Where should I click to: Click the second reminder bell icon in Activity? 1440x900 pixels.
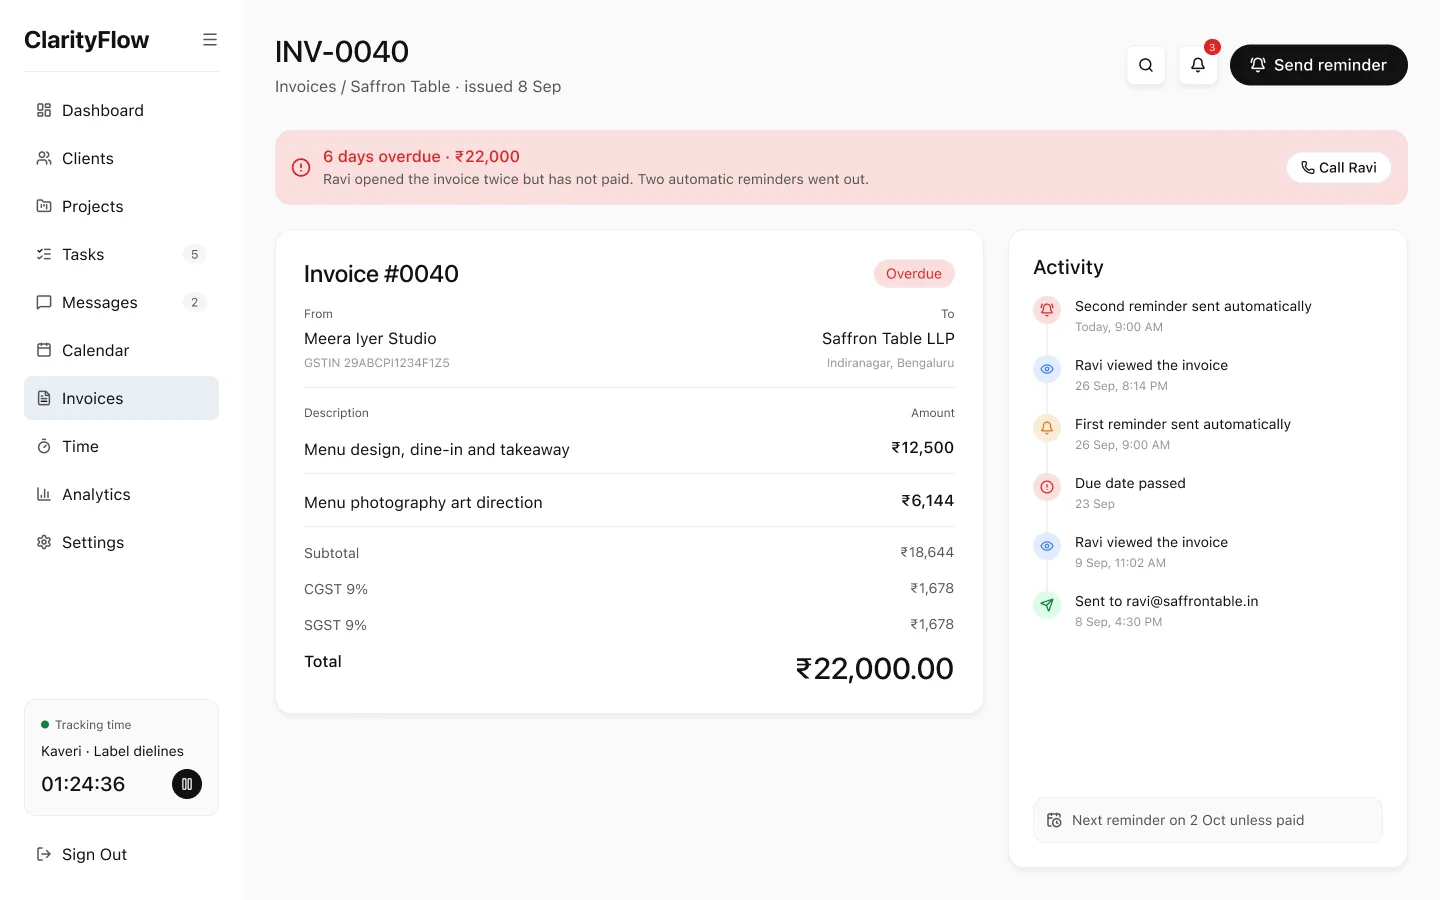pyautogui.click(x=1047, y=310)
